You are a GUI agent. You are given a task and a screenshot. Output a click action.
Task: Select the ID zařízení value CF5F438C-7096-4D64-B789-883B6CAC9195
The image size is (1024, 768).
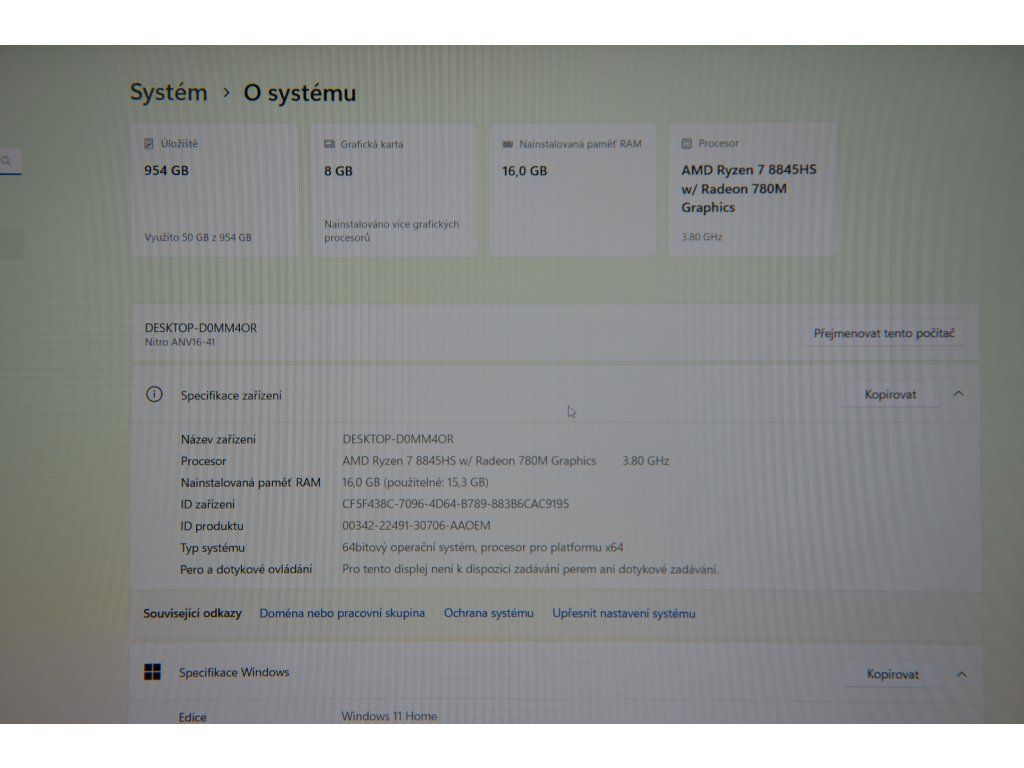coord(455,504)
